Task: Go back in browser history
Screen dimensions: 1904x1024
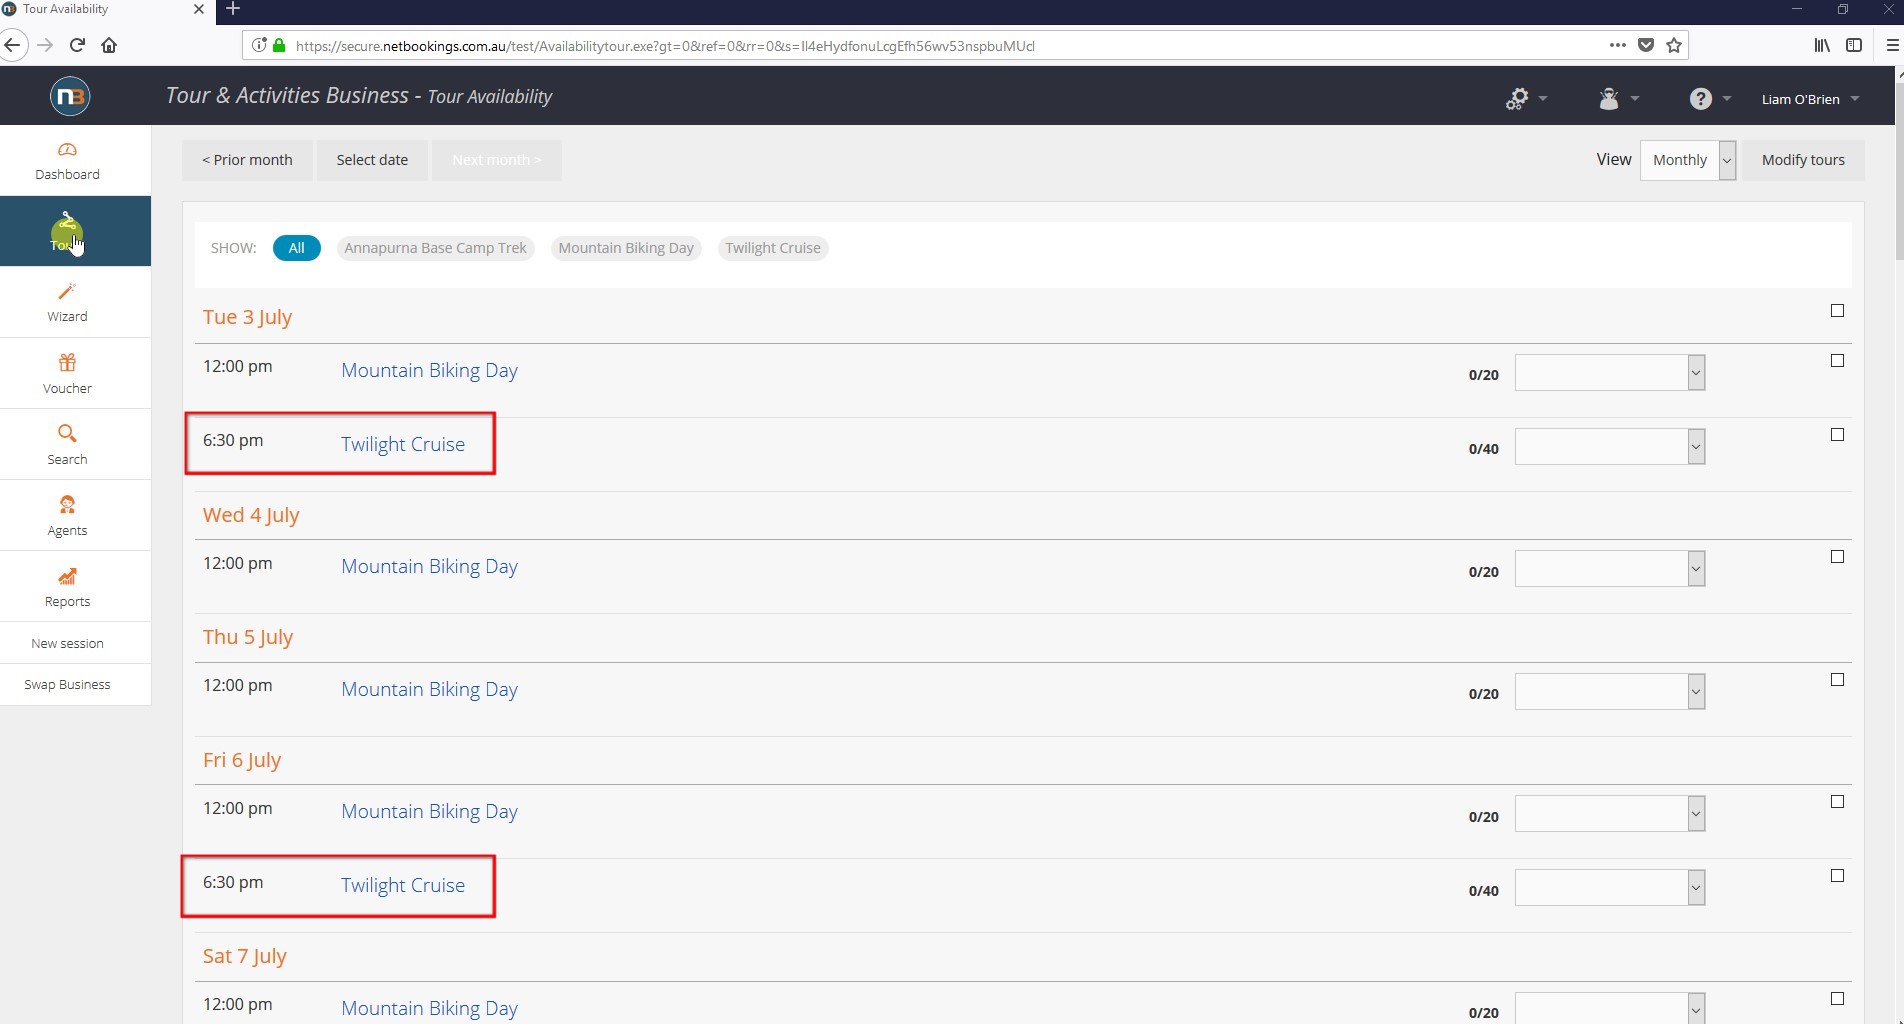Action: pos(12,45)
